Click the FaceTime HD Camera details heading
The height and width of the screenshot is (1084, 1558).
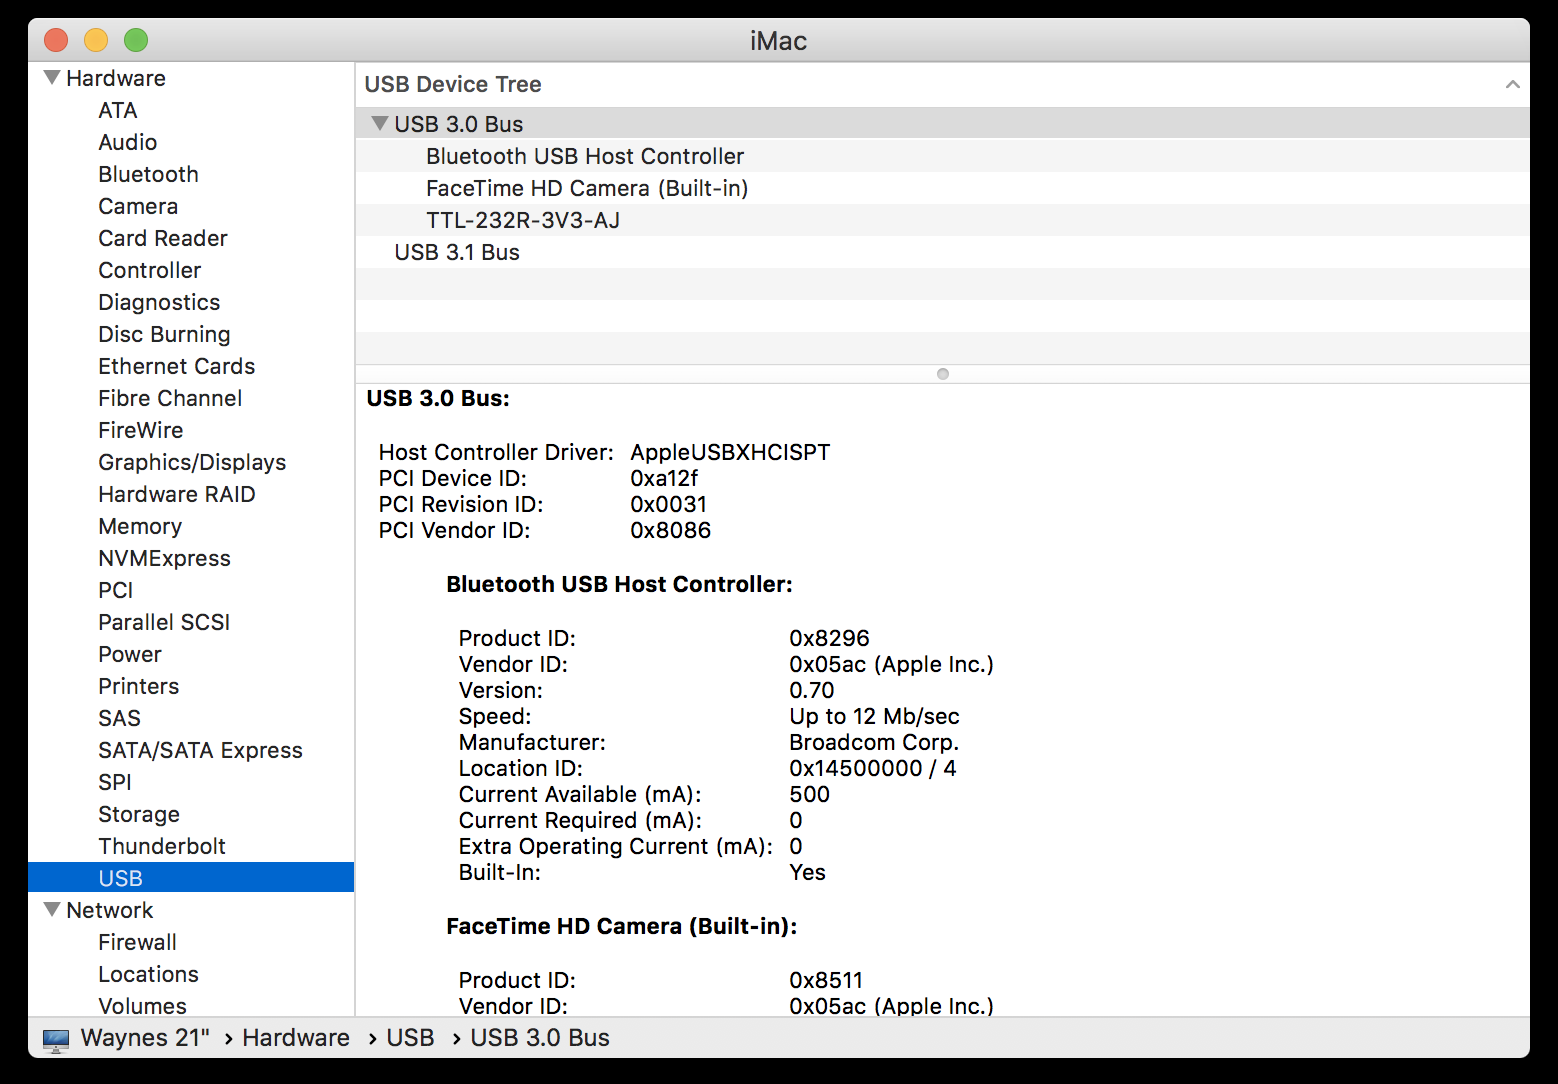point(622,926)
